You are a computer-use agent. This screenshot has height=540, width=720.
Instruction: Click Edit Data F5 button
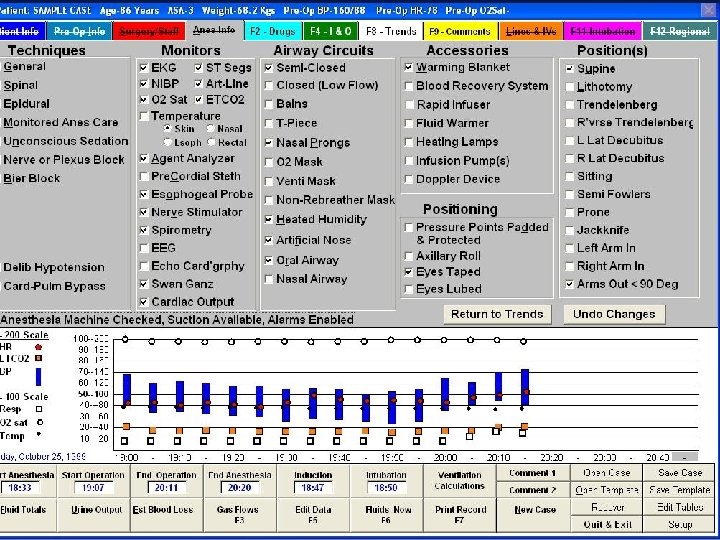click(x=313, y=514)
